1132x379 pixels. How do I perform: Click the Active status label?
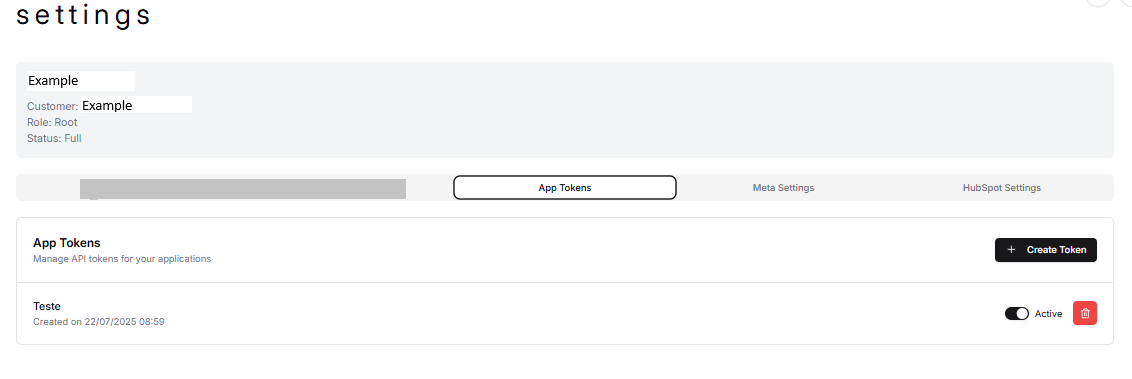pyautogui.click(x=1048, y=313)
